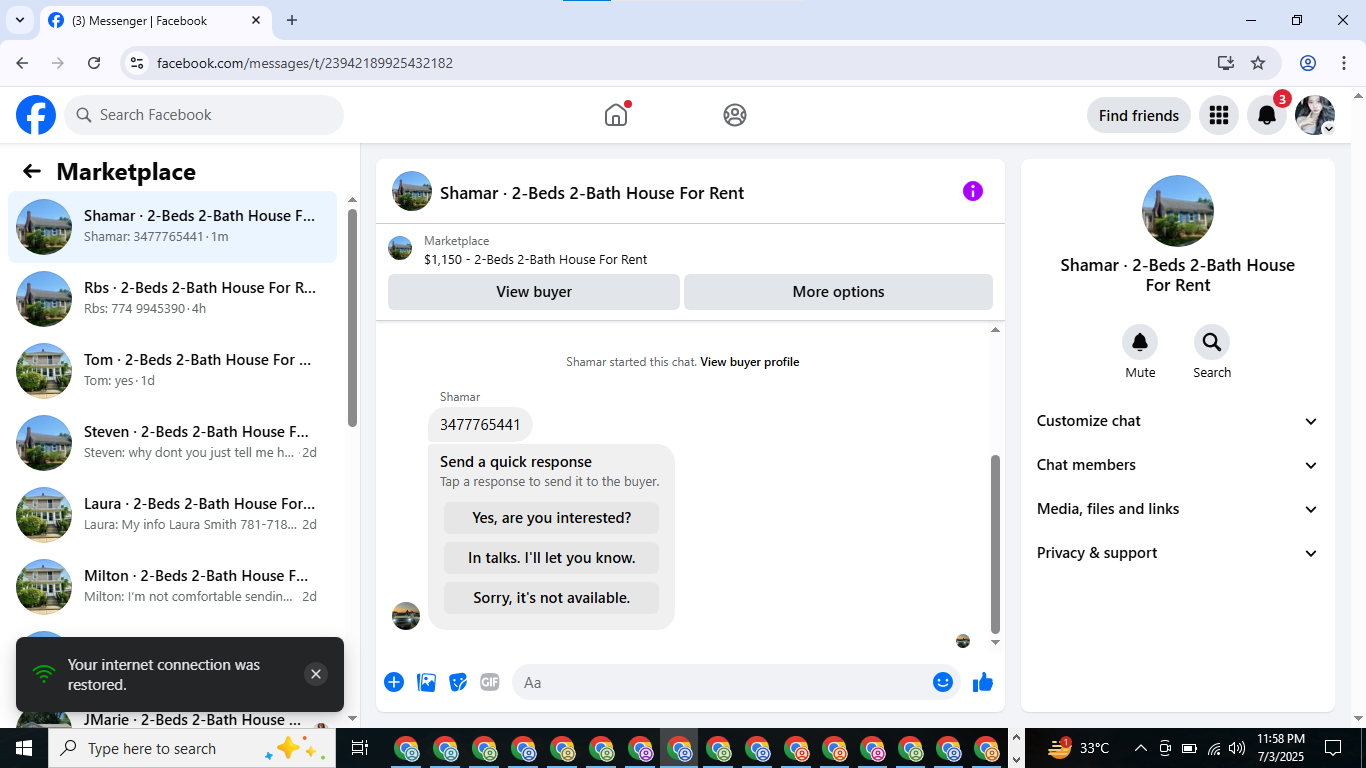Choose a GIF from the composer
Image resolution: width=1366 pixels, height=768 pixels.
tap(490, 682)
